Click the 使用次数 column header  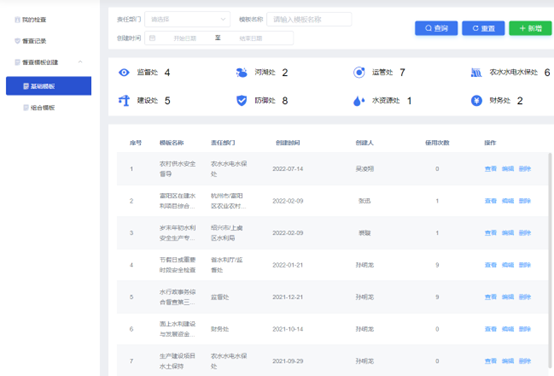pos(437,143)
